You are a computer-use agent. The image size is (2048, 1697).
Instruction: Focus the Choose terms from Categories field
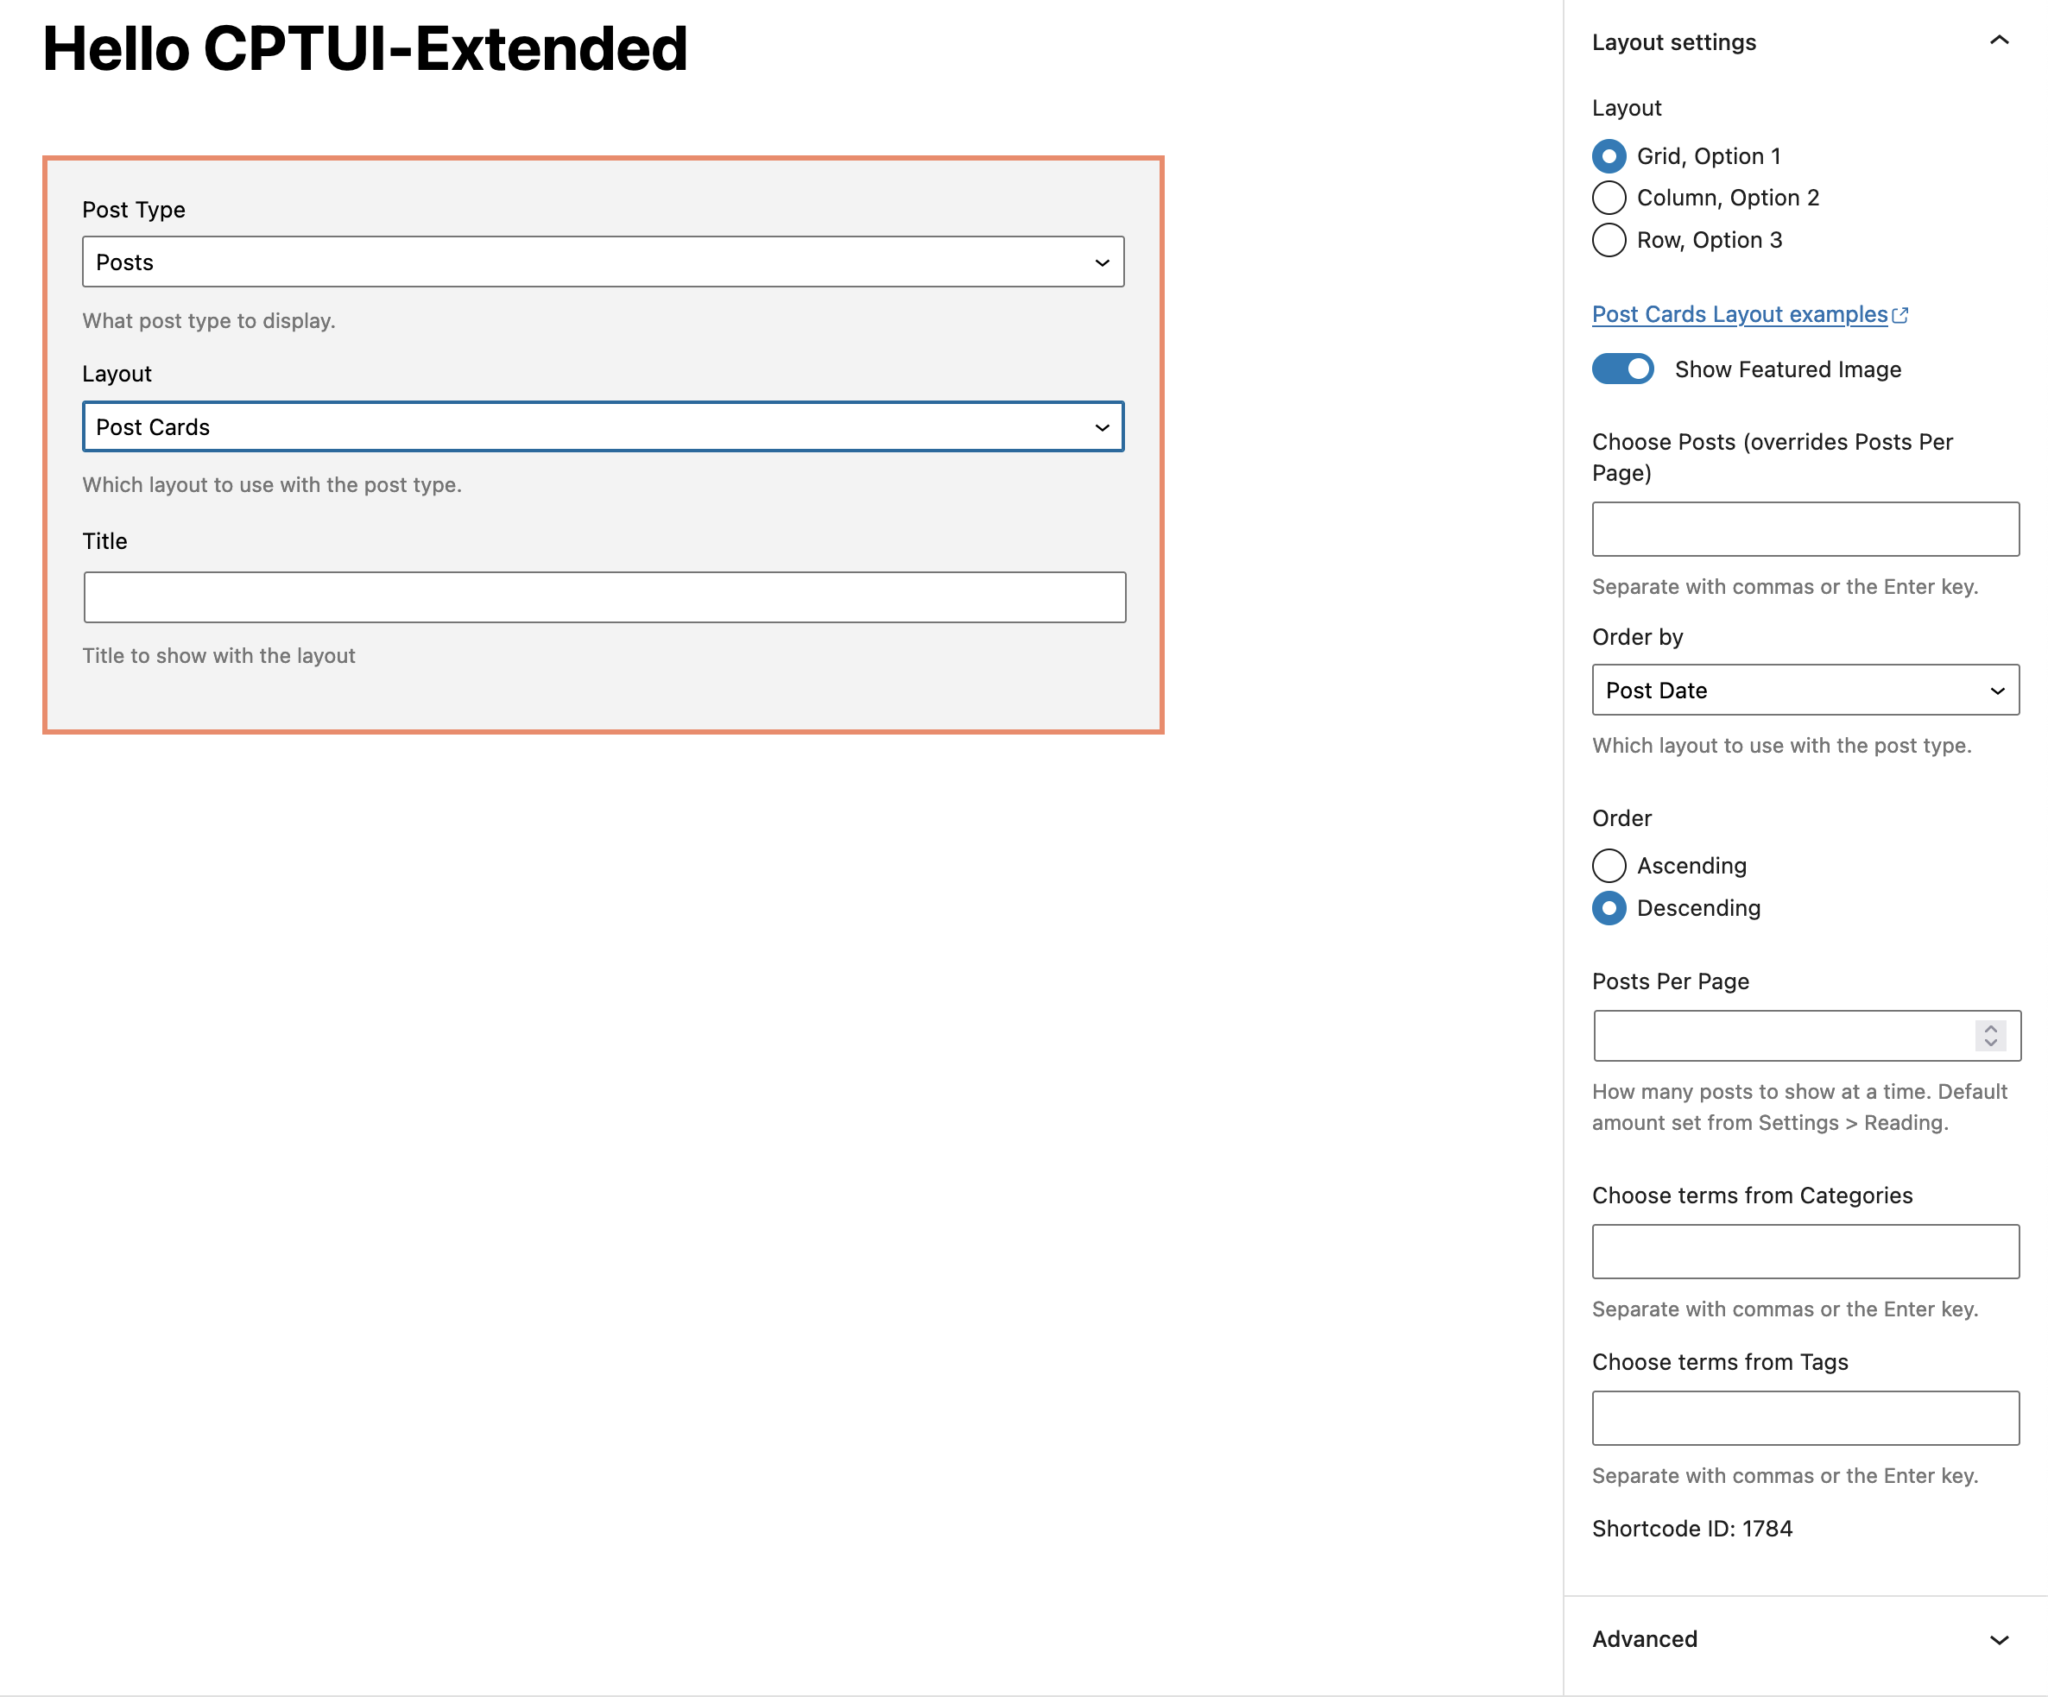coord(1805,1251)
